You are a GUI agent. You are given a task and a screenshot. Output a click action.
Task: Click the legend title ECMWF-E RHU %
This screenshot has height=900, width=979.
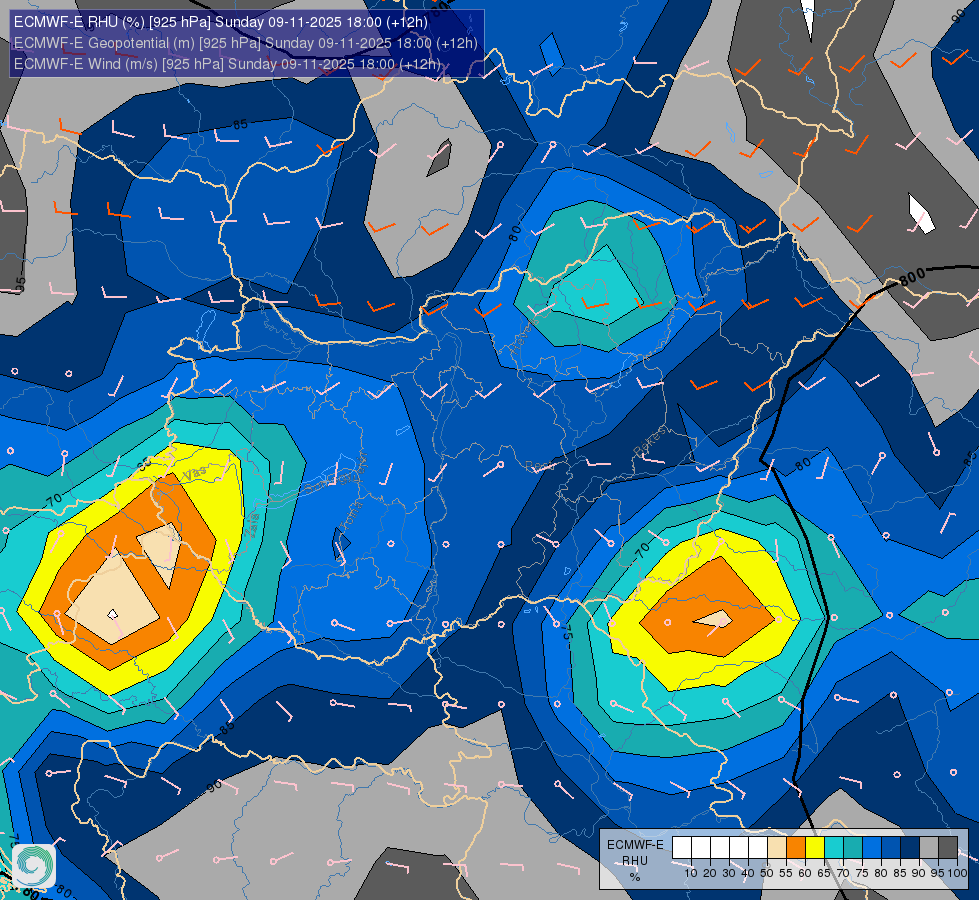pyautogui.click(x=635, y=861)
